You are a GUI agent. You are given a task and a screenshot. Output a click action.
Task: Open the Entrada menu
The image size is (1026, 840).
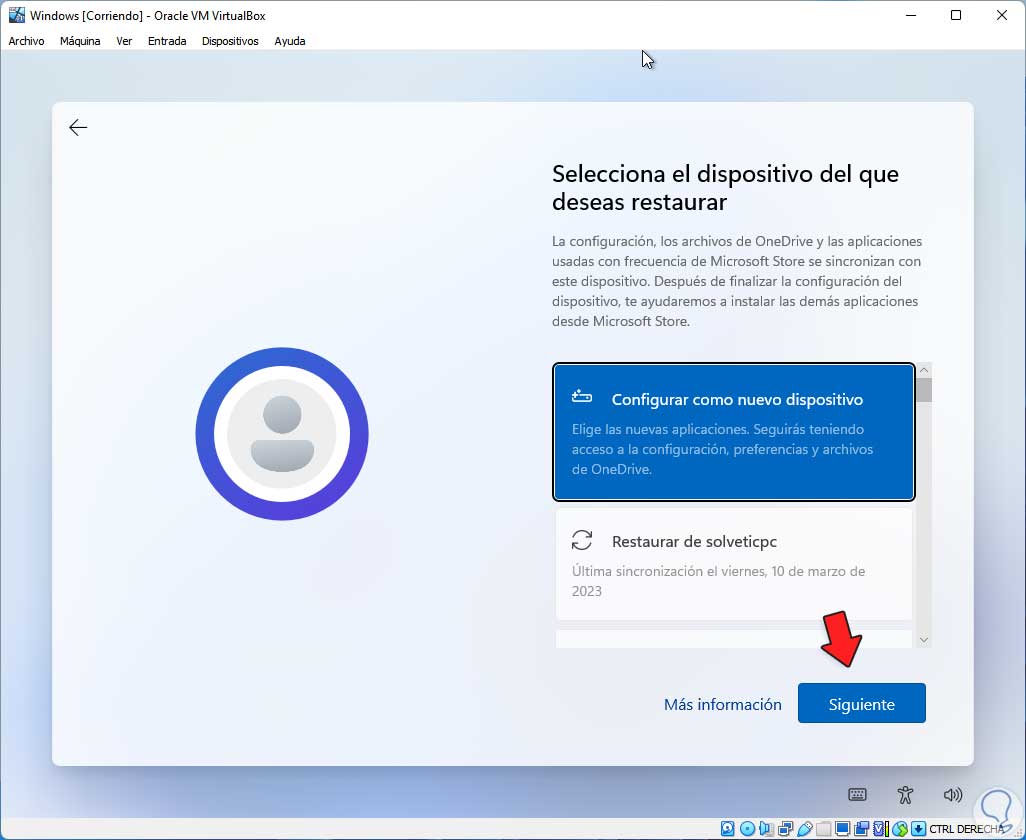point(167,41)
